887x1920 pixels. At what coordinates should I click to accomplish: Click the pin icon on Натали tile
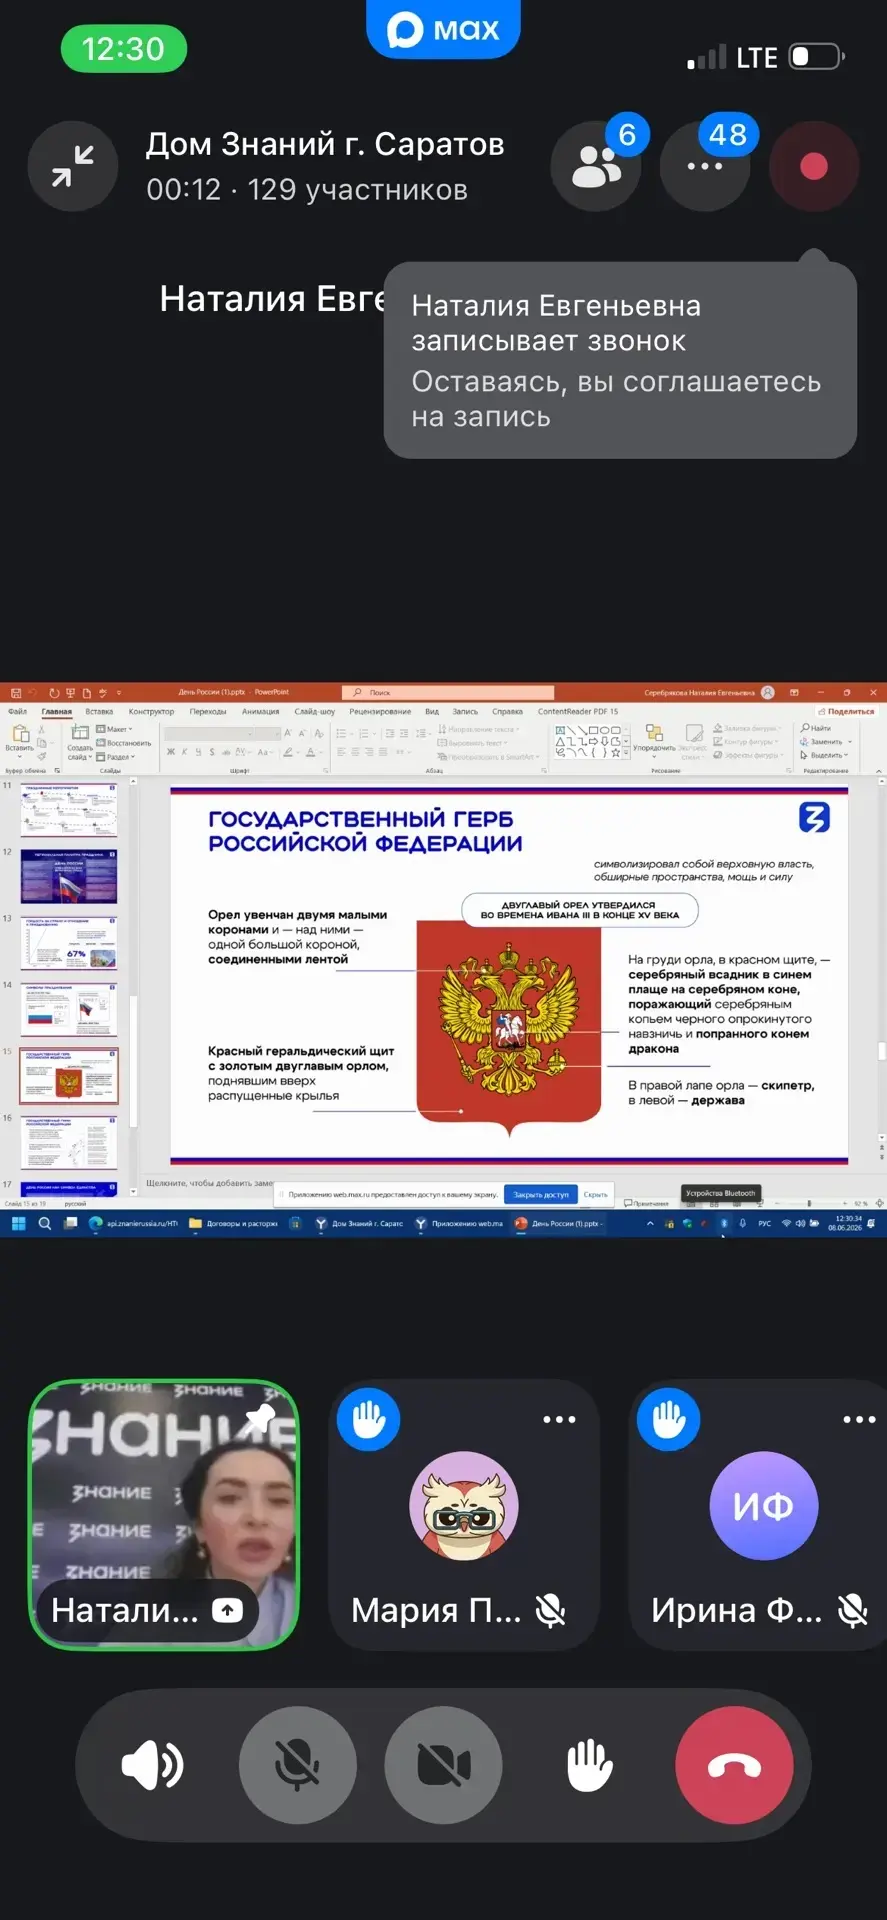[261, 1419]
